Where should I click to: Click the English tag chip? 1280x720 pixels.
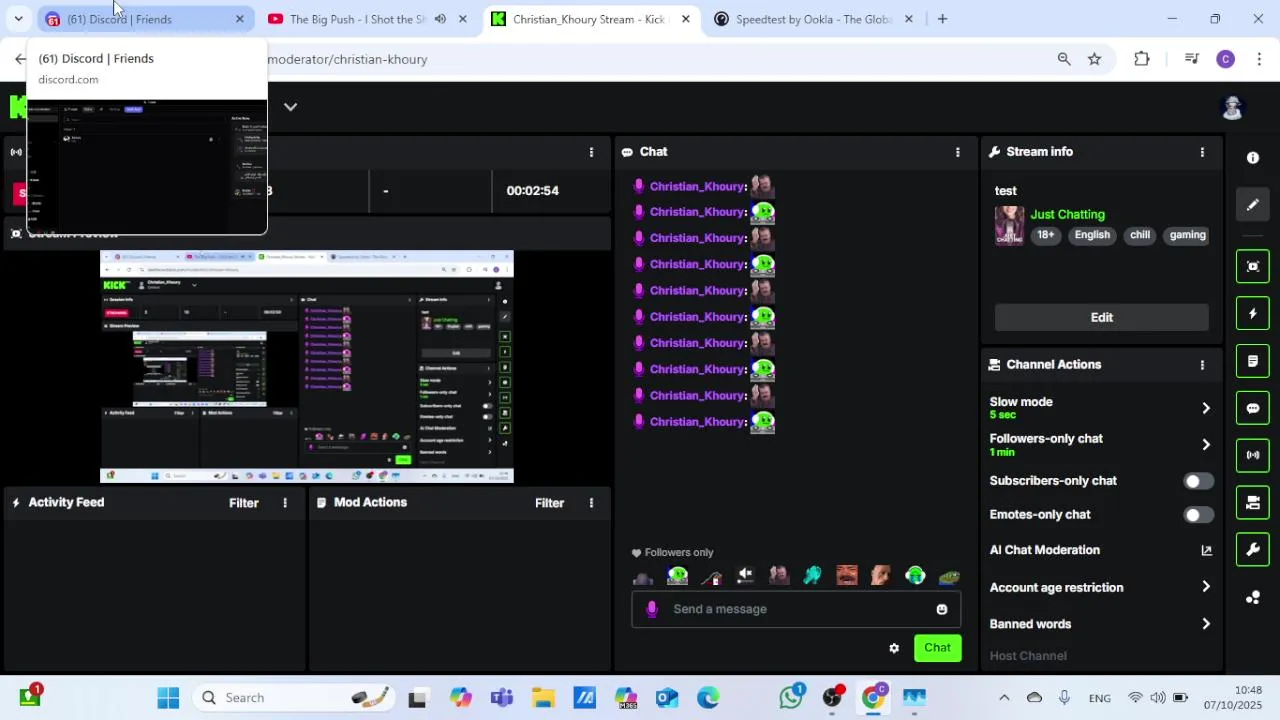[x=1092, y=235]
